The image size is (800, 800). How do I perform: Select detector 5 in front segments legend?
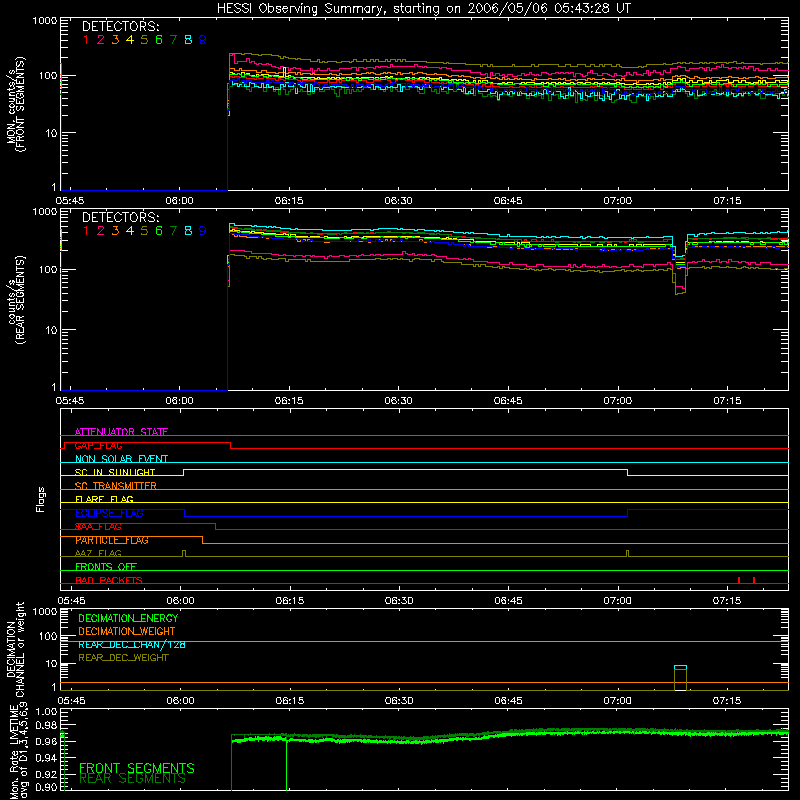pyautogui.click(x=144, y=40)
